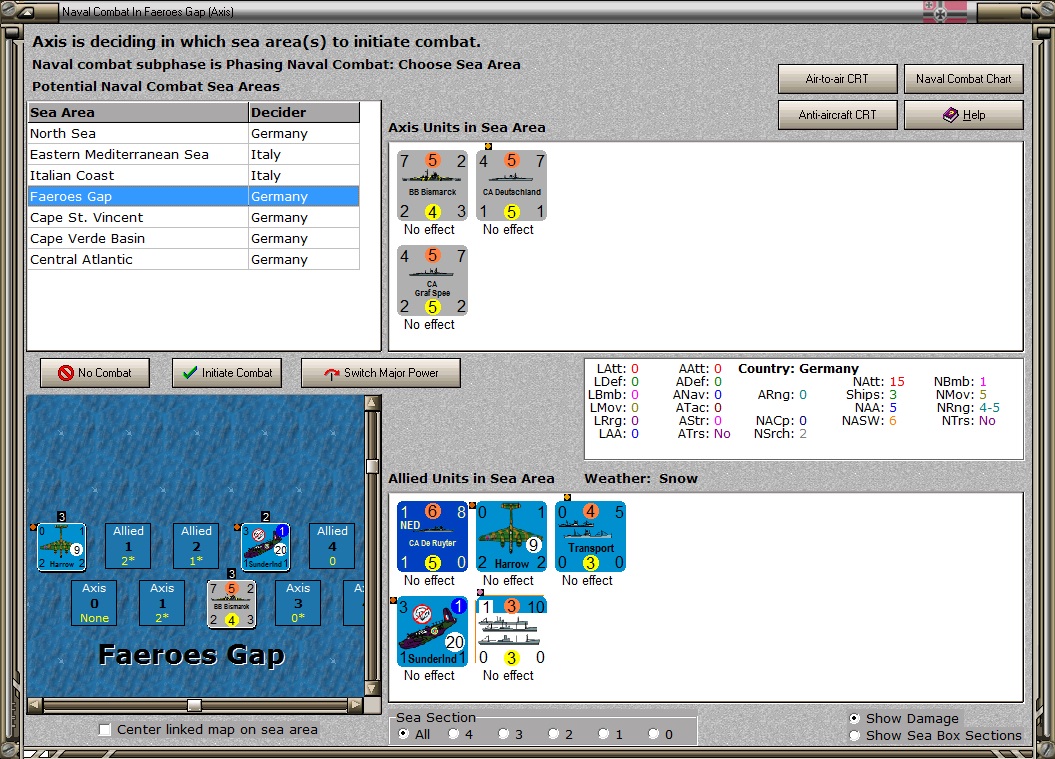Select Sea Section 3 radio option

(503, 734)
